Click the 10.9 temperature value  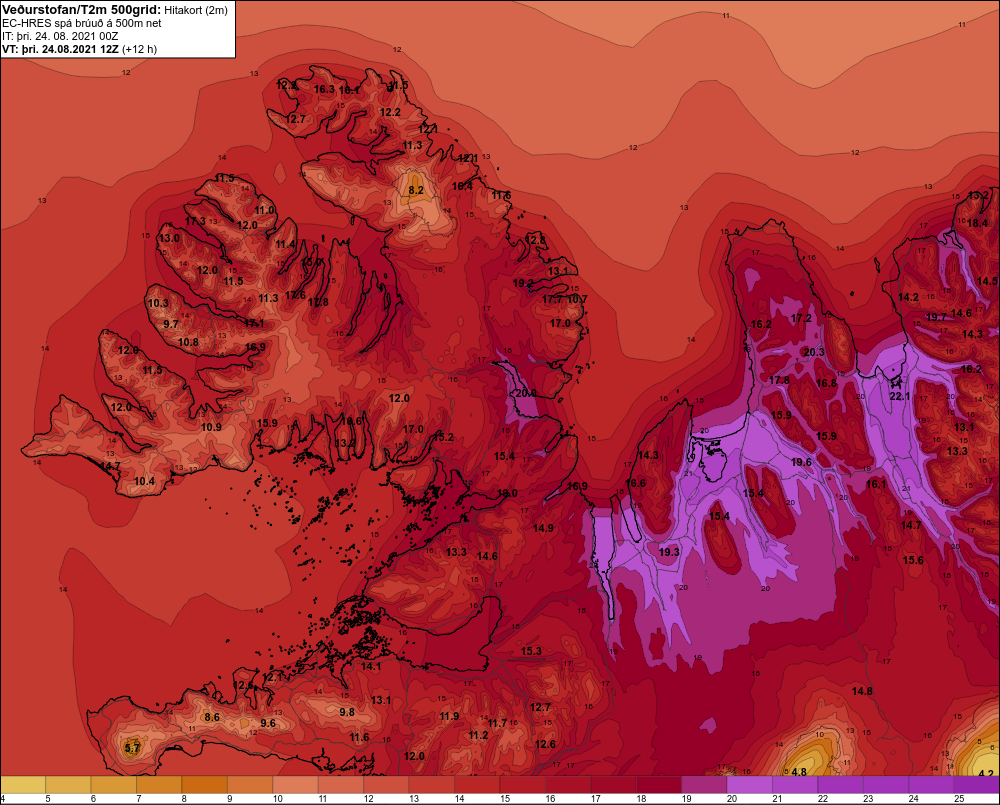click(x=211, y=427)
